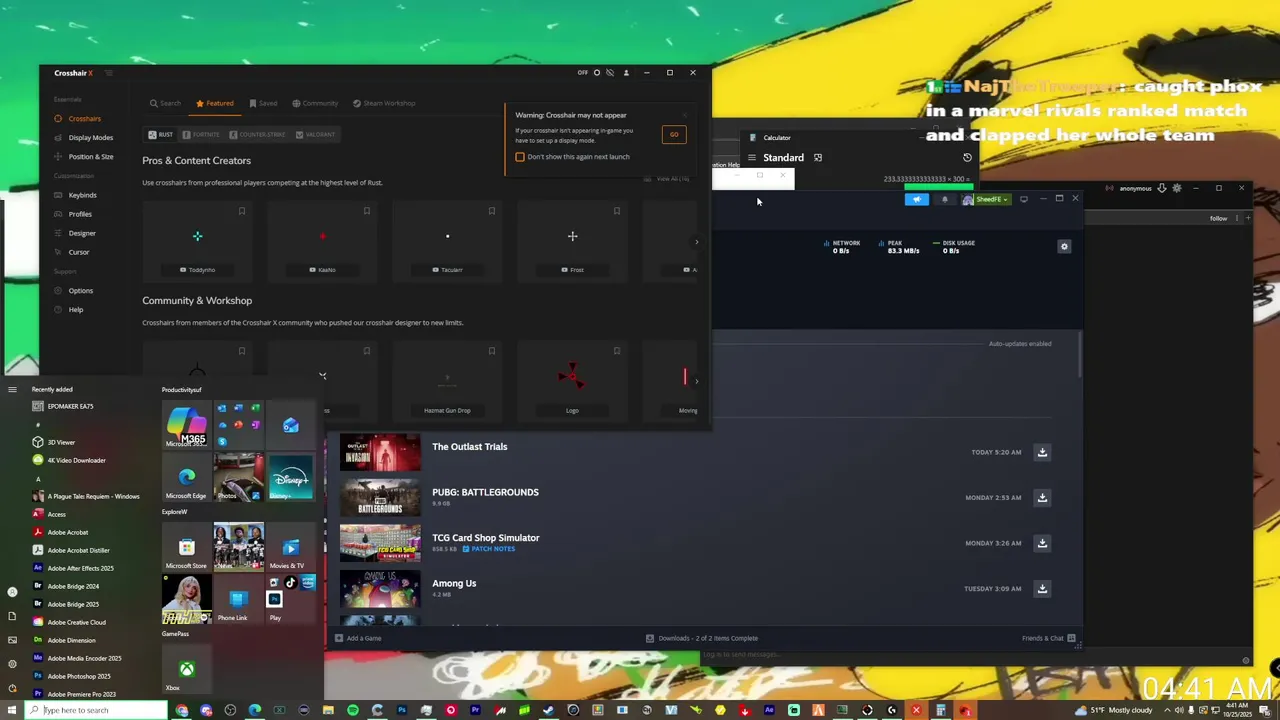Switch to the Community tab
The image size is (1280, 720).
(315, 103)
